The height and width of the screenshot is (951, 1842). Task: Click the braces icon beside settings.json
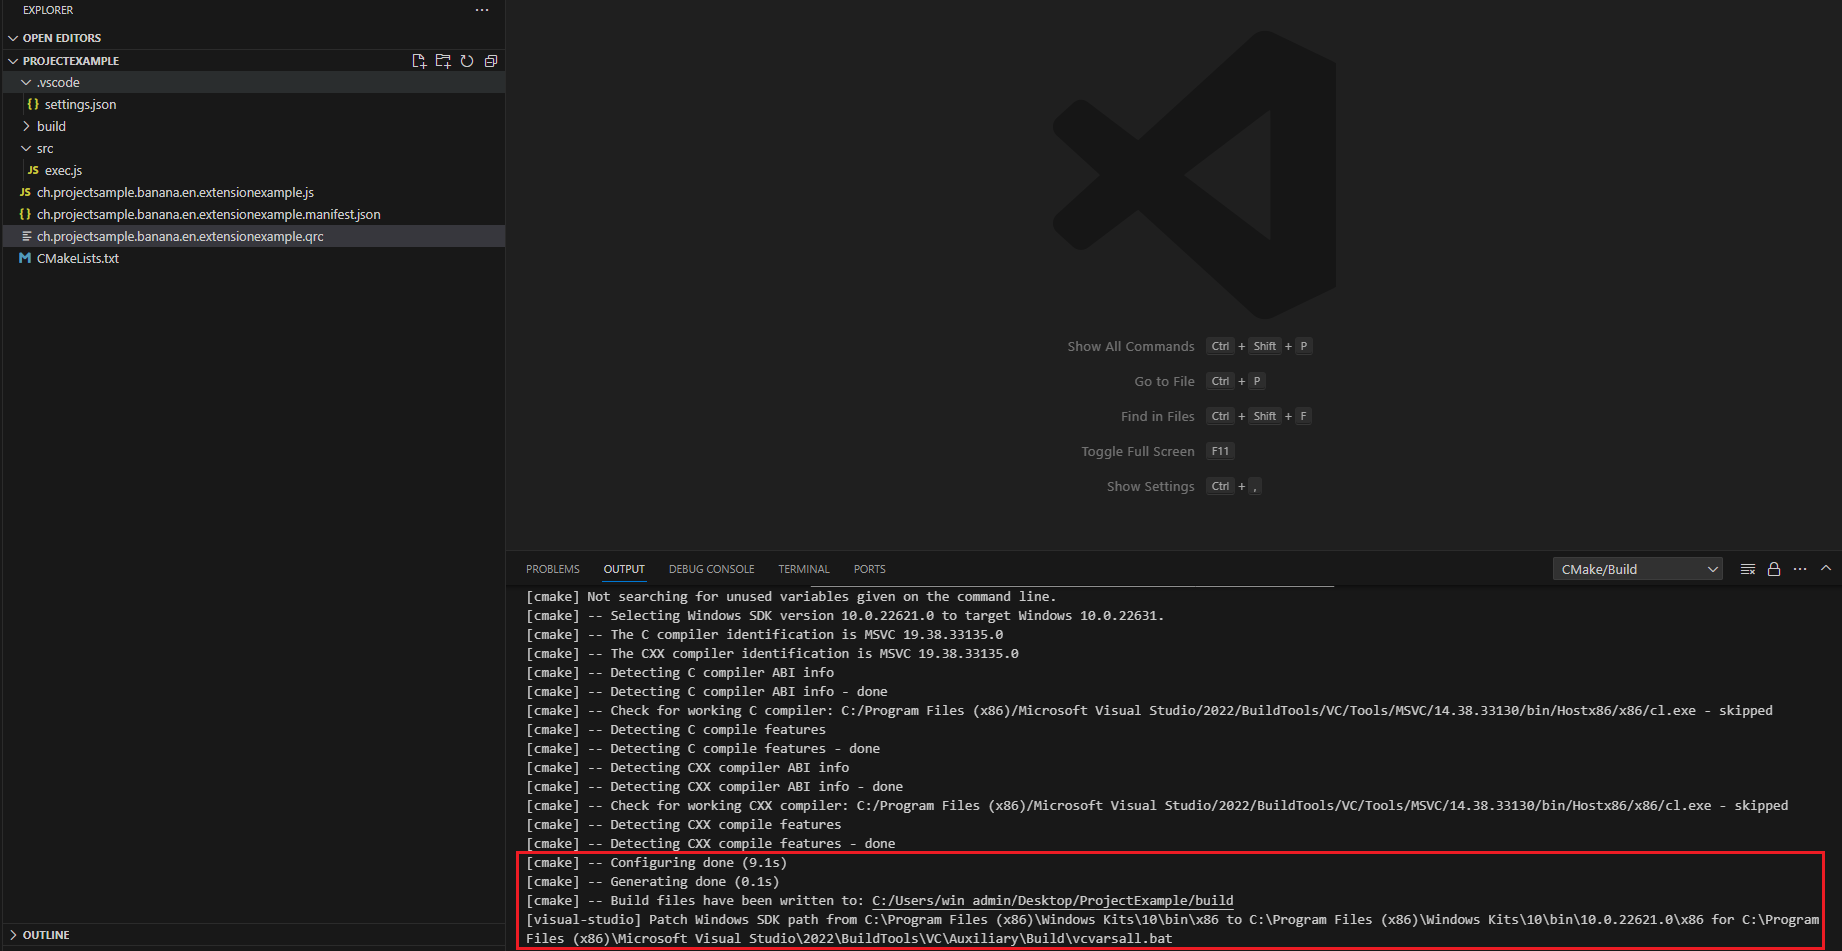(x=33, y=104)
